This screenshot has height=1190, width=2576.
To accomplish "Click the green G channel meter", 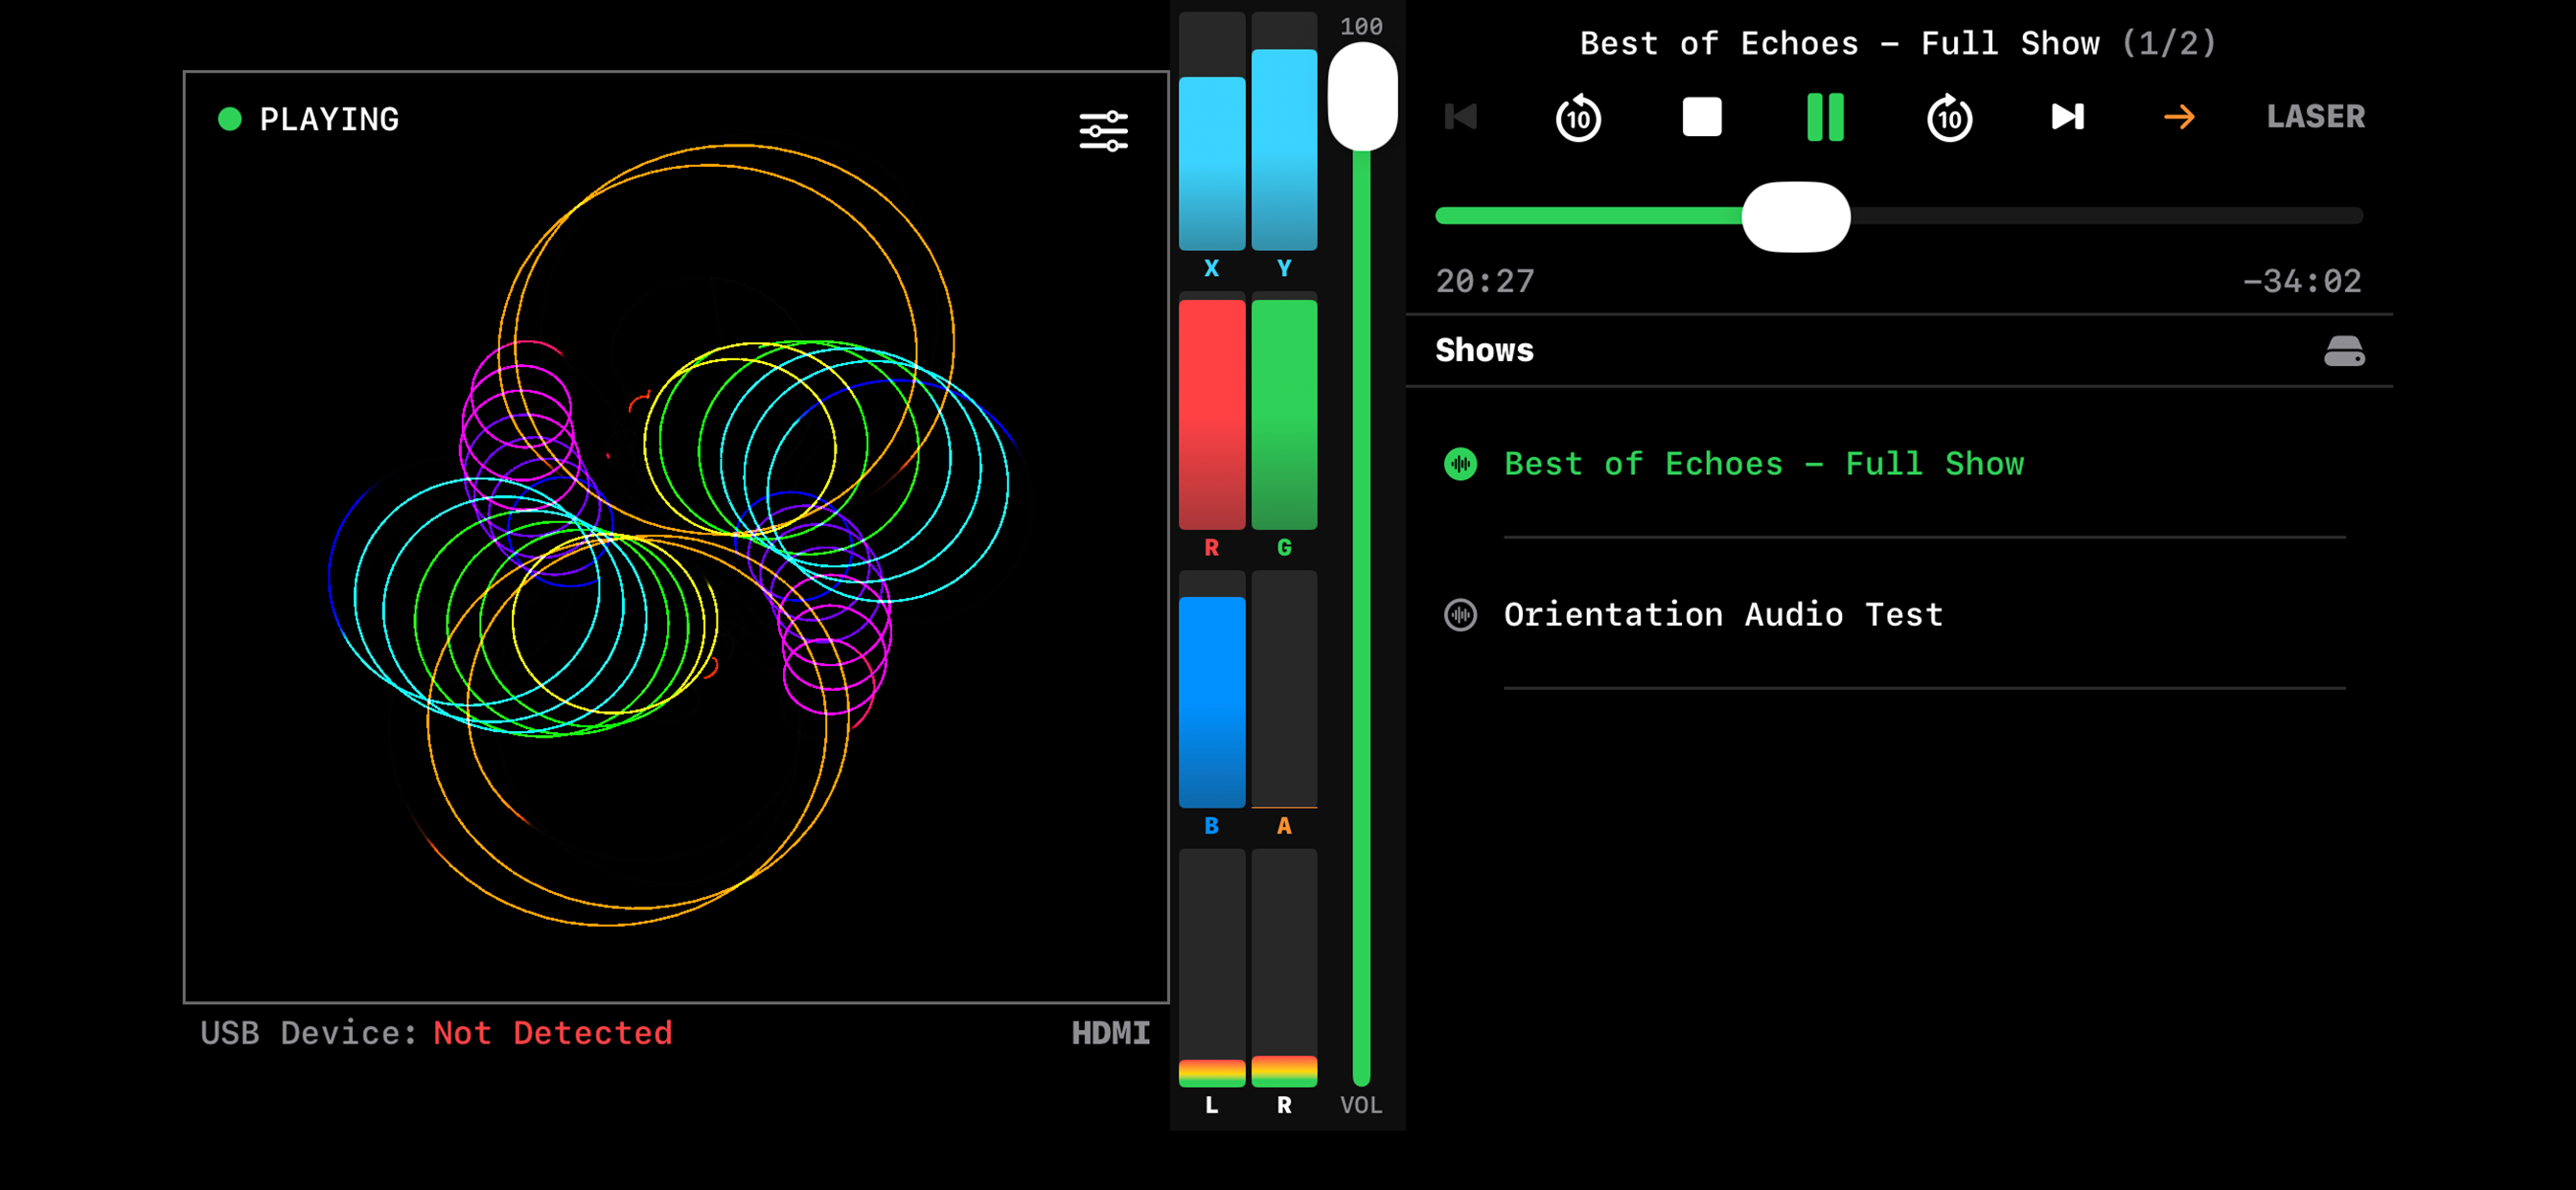I will tap(1284, 410).
